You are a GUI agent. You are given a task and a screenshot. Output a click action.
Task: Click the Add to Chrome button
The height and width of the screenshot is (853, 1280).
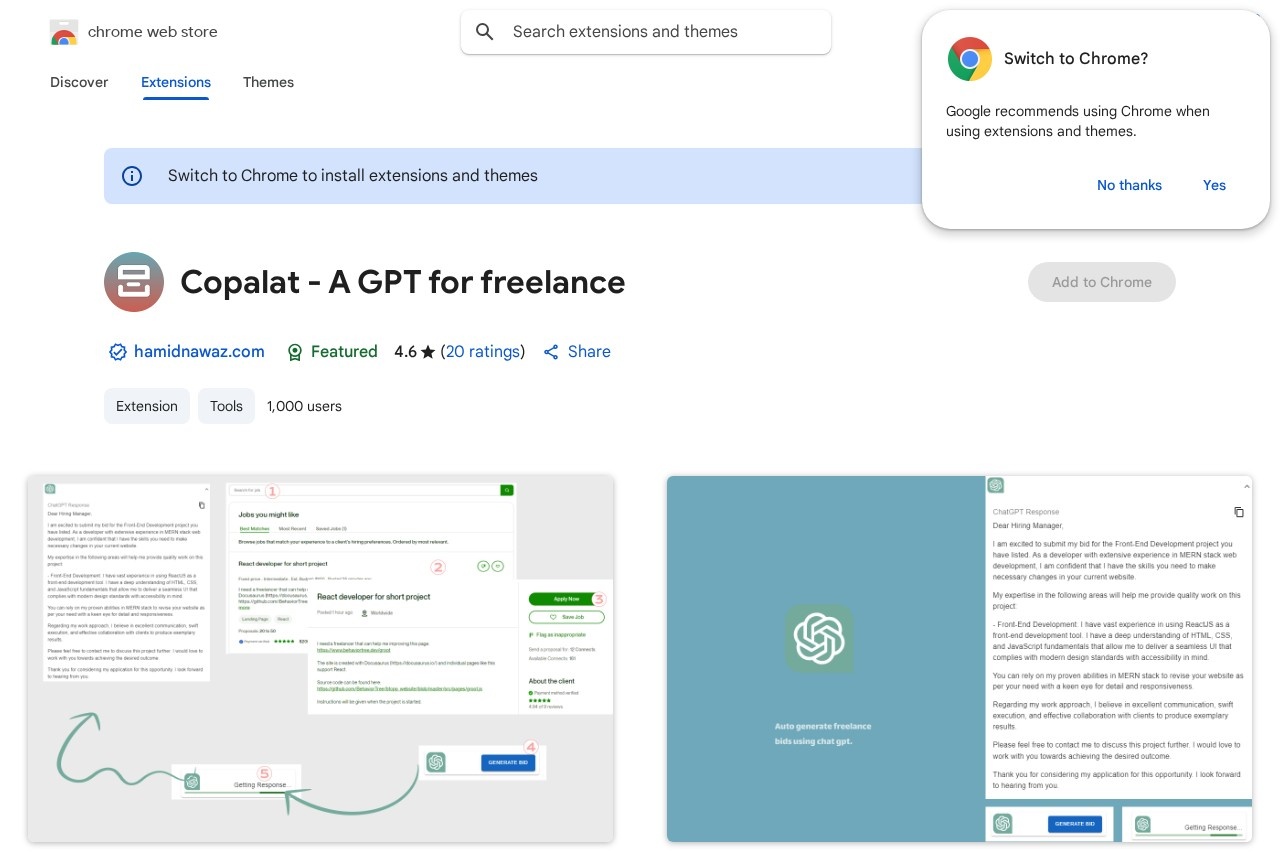1101,282
